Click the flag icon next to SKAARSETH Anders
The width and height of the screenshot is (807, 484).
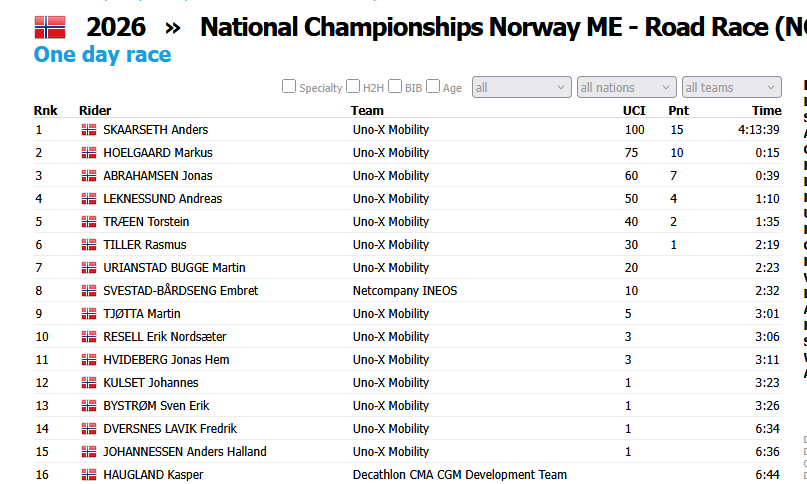(x=89, y=130)
